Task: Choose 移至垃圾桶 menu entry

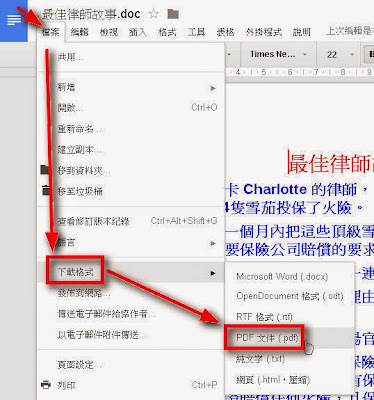Action: (x=131, y=191)
